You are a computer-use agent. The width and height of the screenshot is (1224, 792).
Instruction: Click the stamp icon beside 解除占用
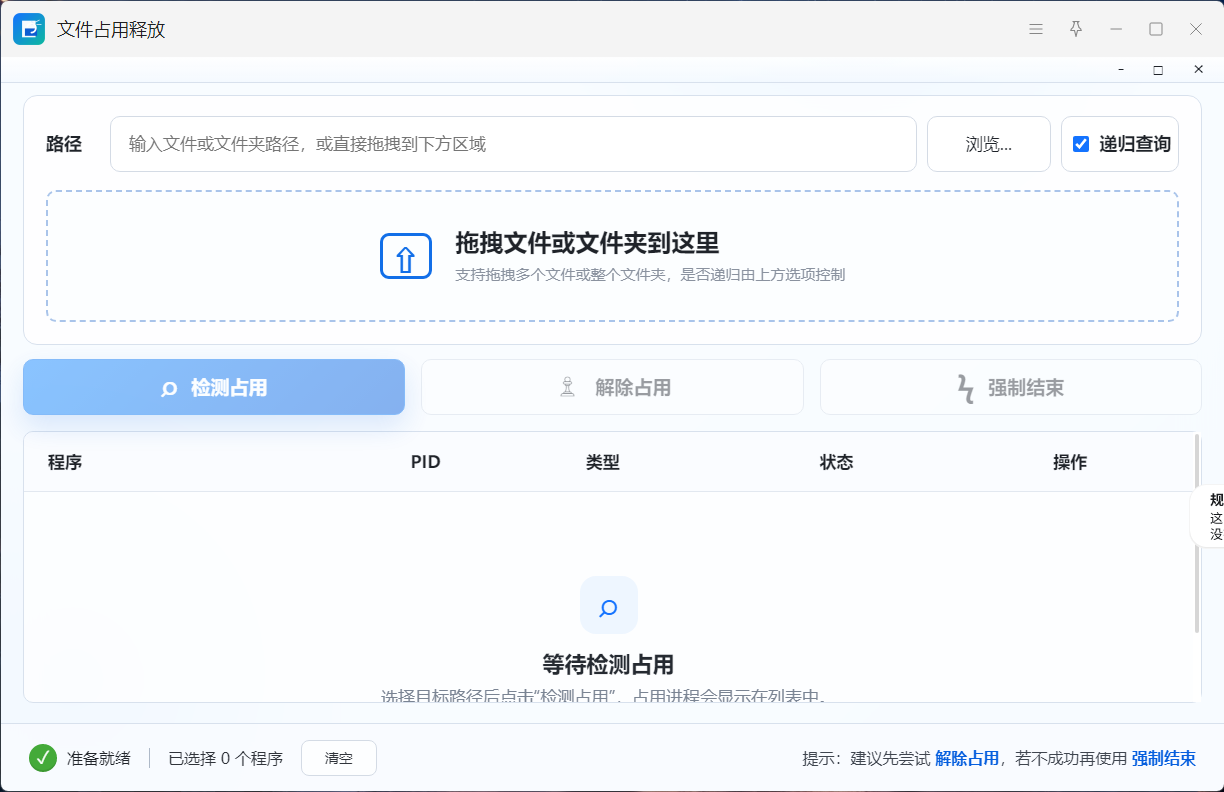pos(568,387)
